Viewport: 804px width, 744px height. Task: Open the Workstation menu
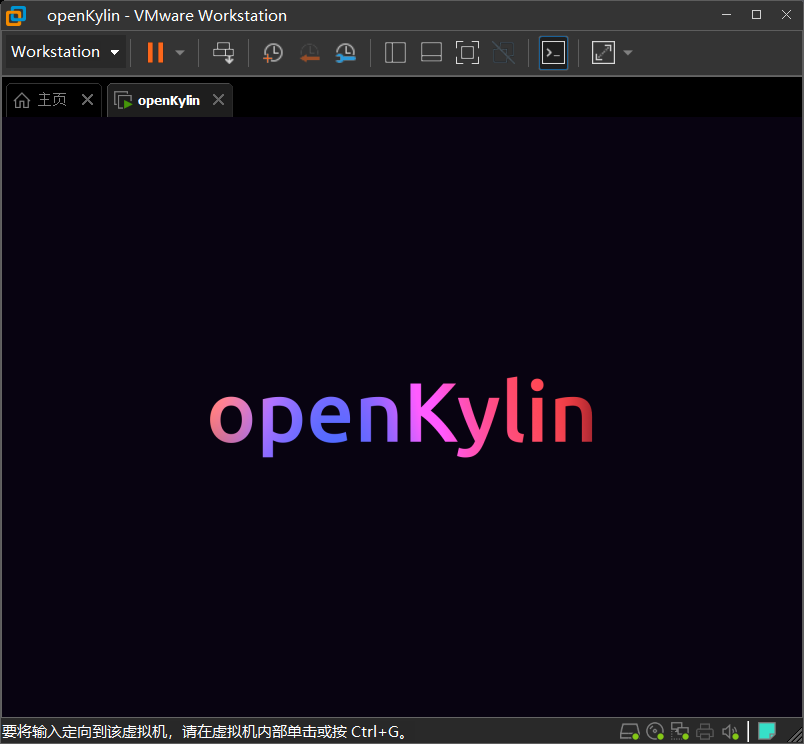coord(66,52)
